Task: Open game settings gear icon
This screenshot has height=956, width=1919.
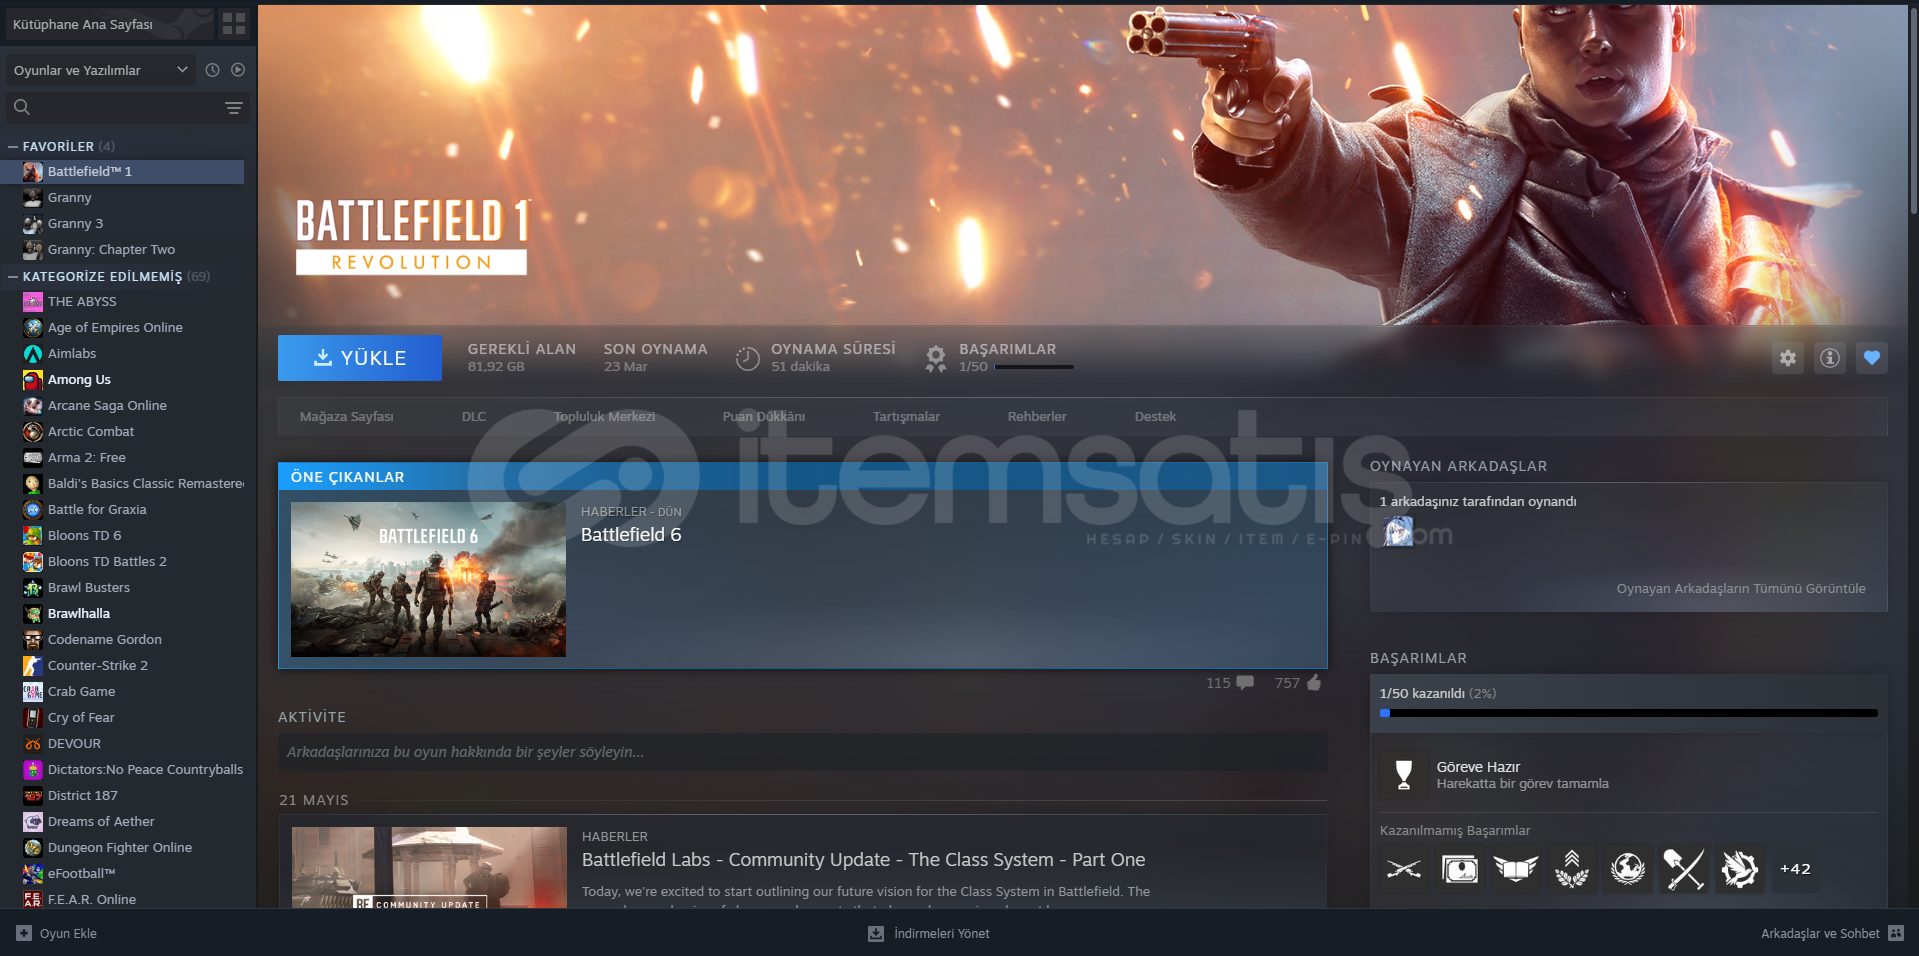Action: point(1788,358)
